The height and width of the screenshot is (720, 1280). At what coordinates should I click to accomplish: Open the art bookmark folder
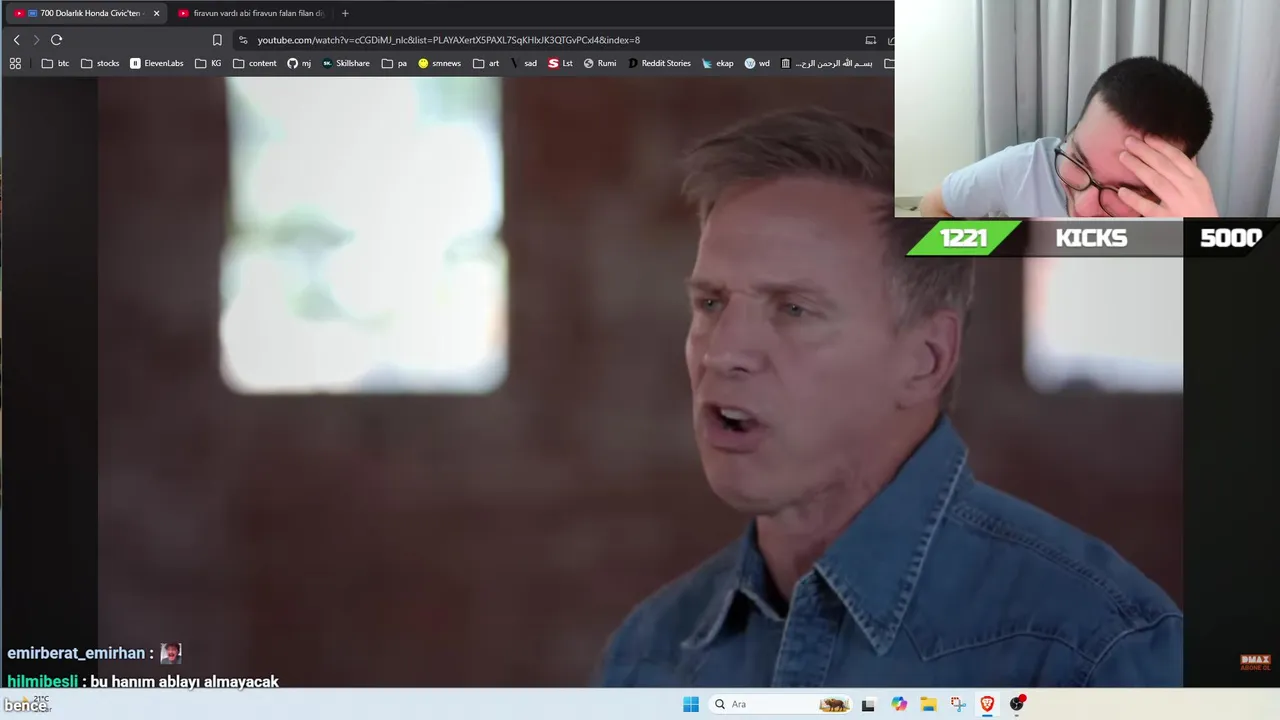[486, 63]
